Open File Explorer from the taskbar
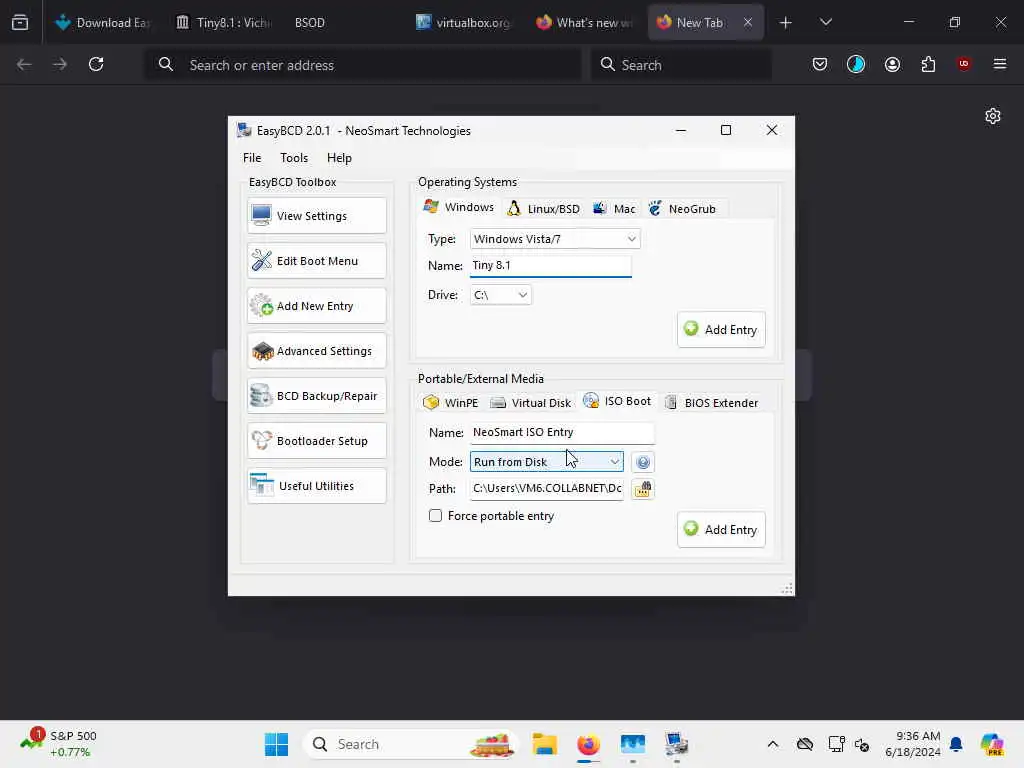 544,744
